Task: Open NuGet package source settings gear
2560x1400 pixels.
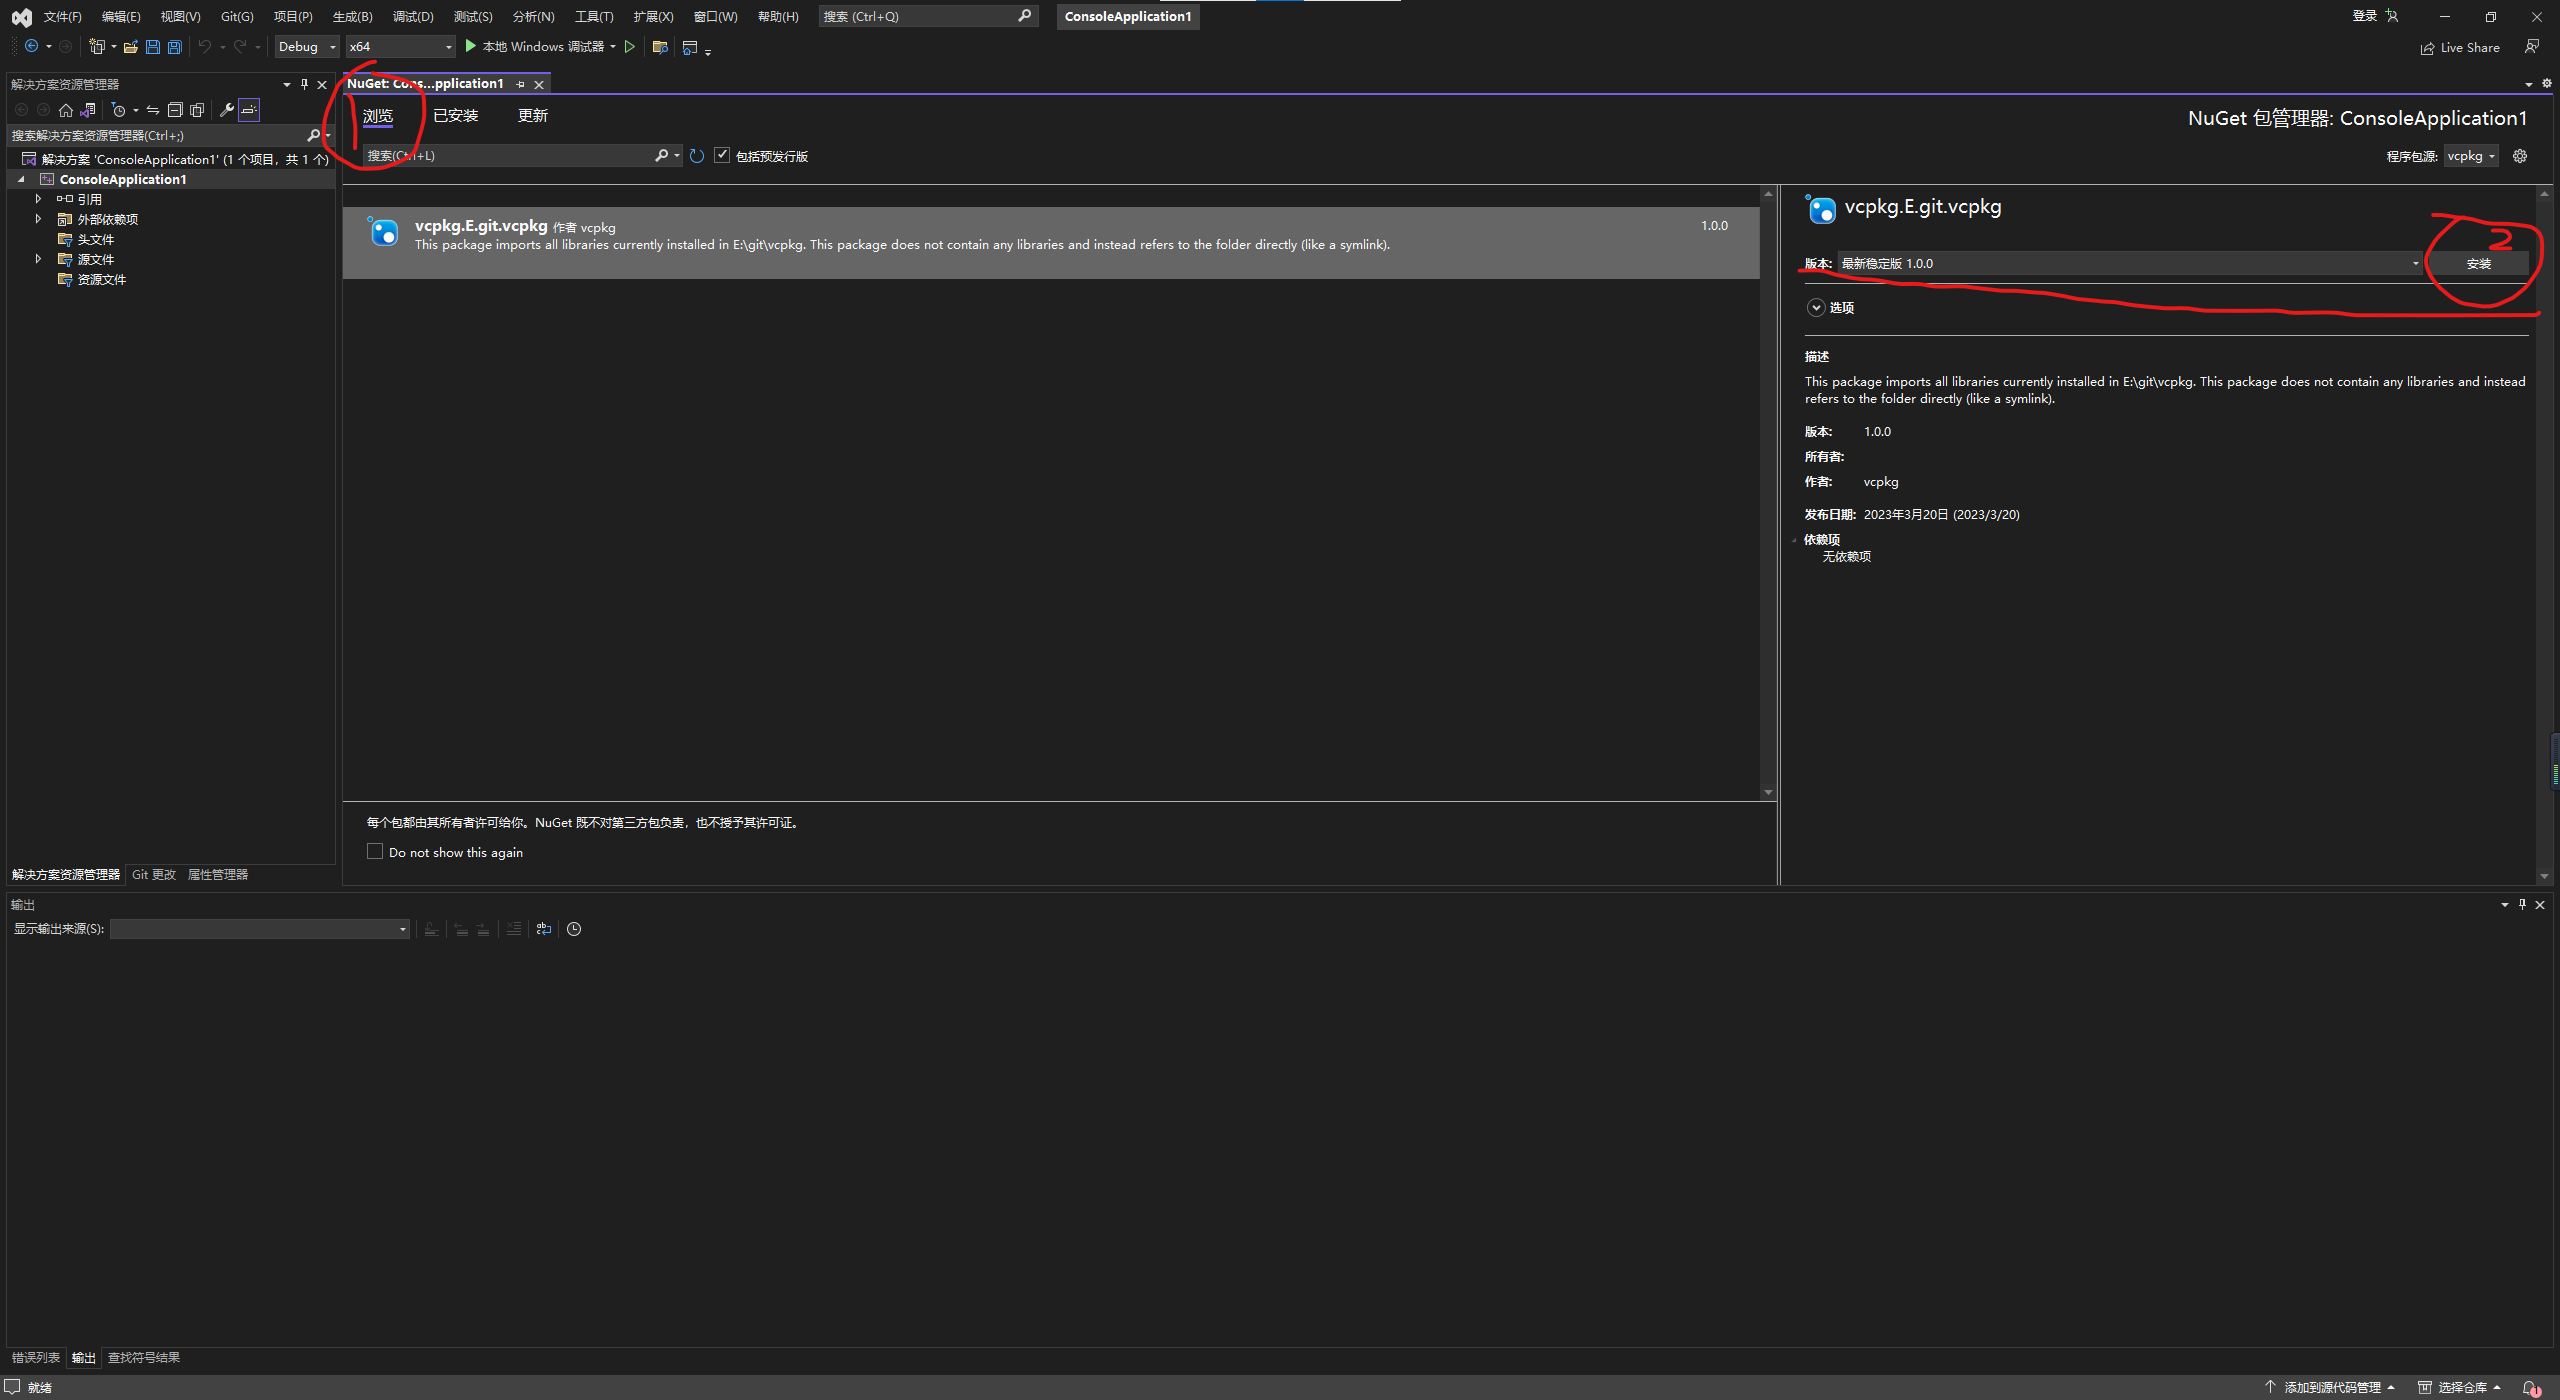Action: pos(2520,156)
